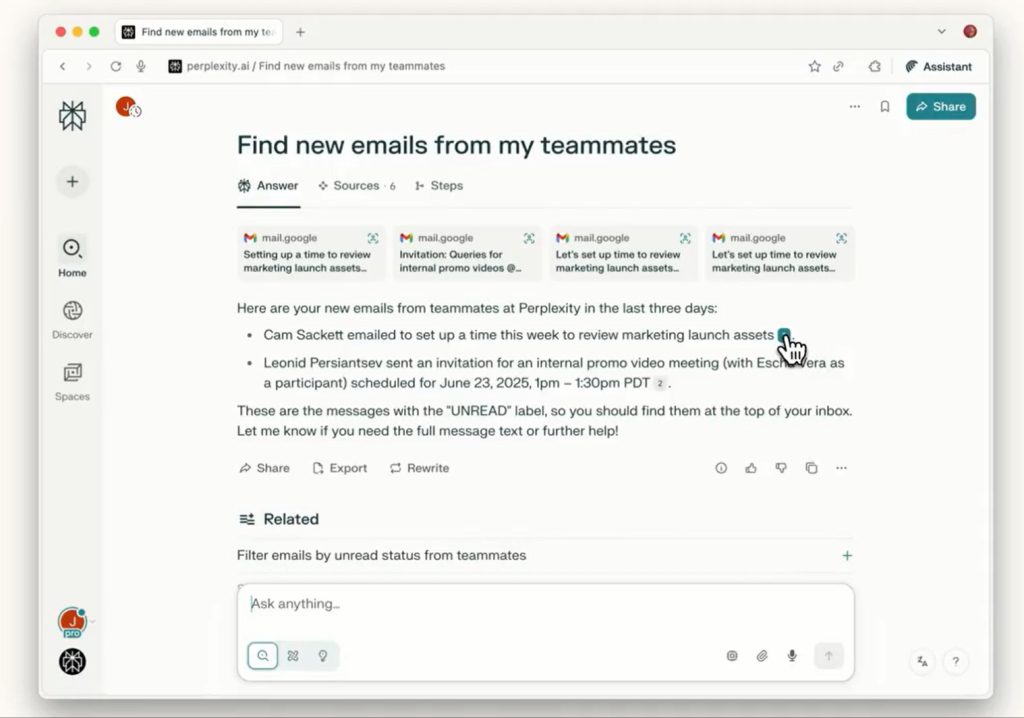Open the browser tab list chevron

coord(941,31)
